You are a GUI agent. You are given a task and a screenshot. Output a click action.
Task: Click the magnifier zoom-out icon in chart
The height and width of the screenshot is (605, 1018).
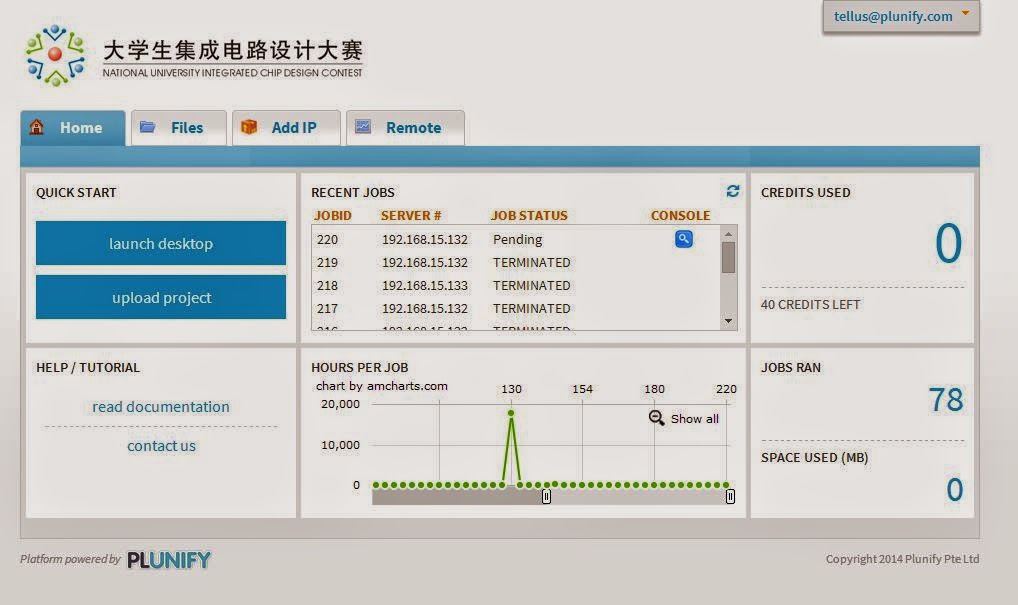coord(656,418)
